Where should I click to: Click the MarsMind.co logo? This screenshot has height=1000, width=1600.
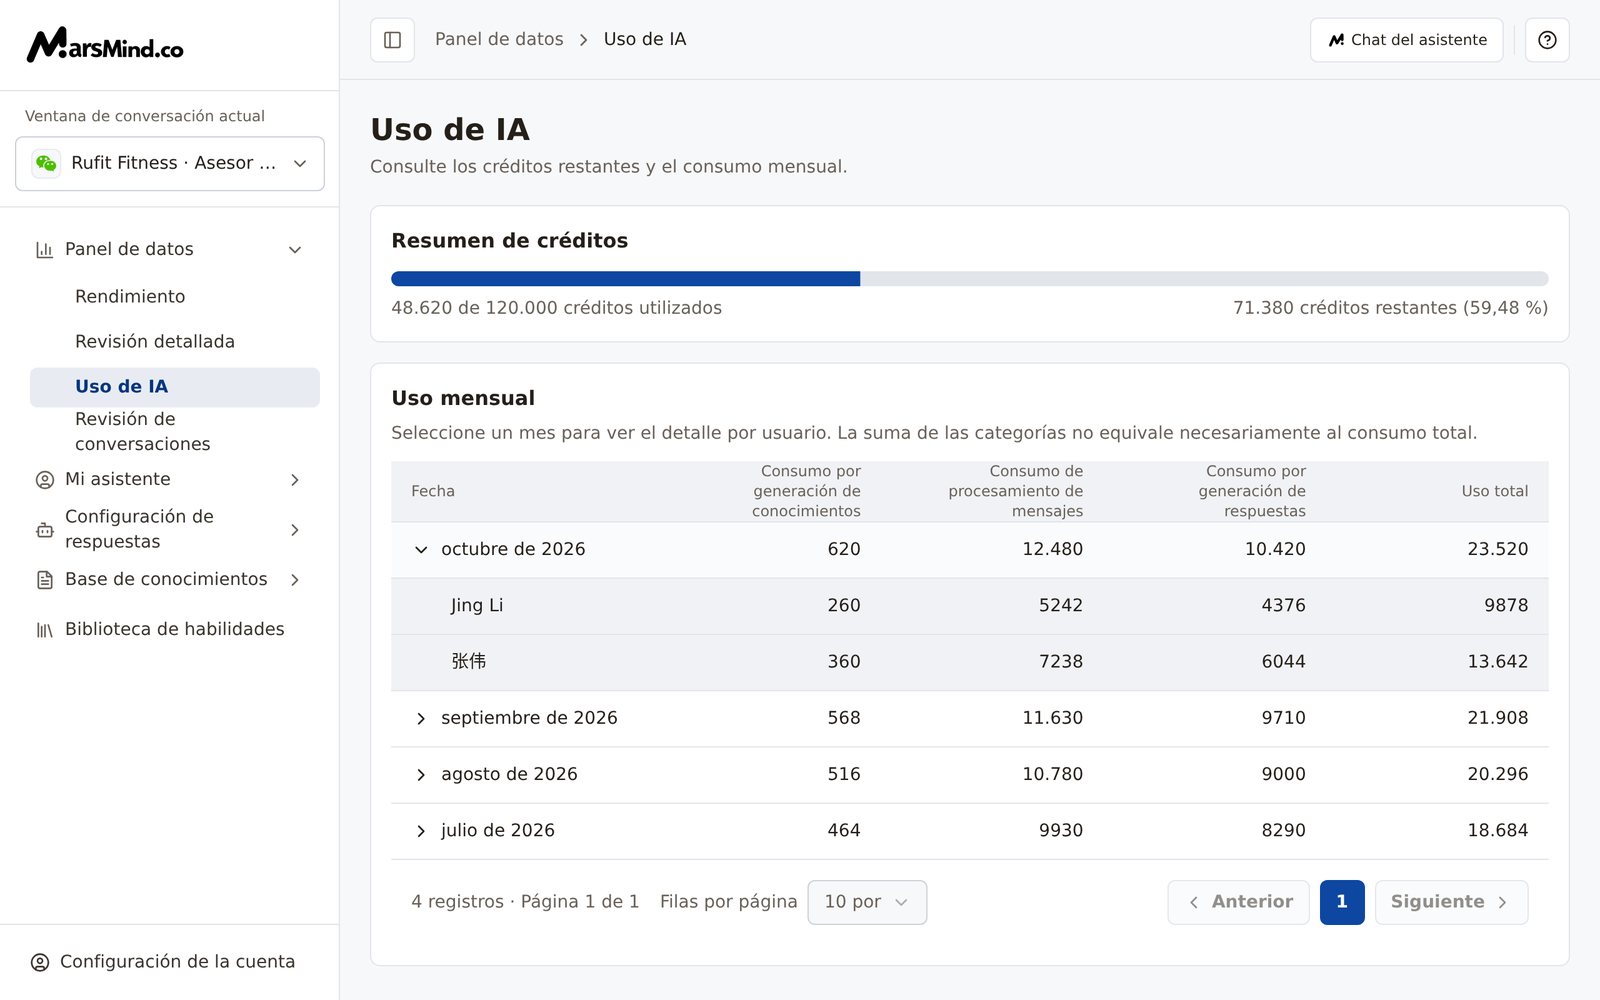(x=105, y=45)
